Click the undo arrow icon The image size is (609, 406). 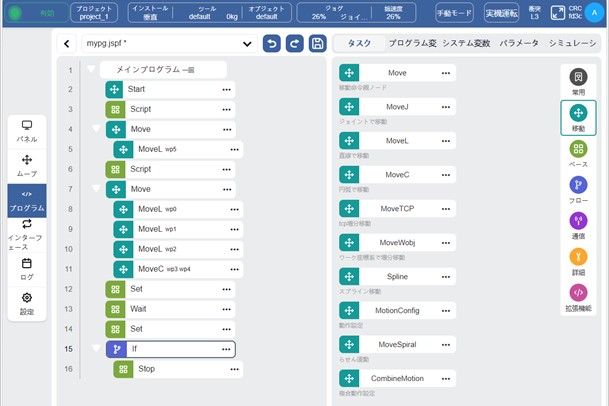click(x=272, y=44)
